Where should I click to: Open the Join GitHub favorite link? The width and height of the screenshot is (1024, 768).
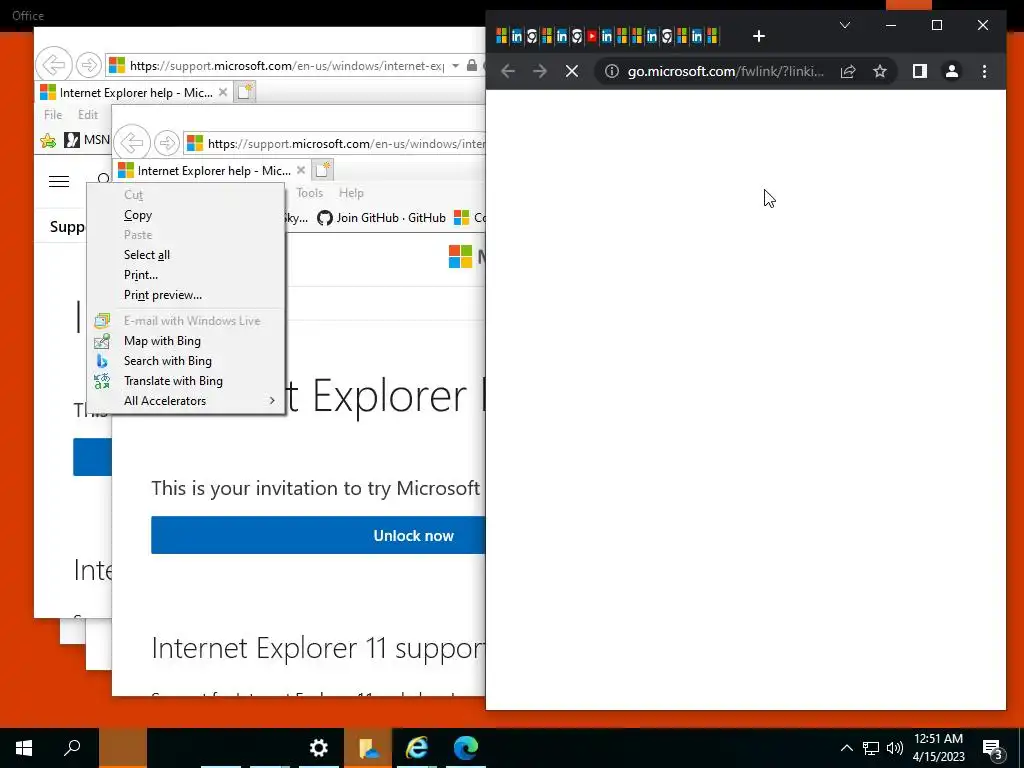coord(381,217)
